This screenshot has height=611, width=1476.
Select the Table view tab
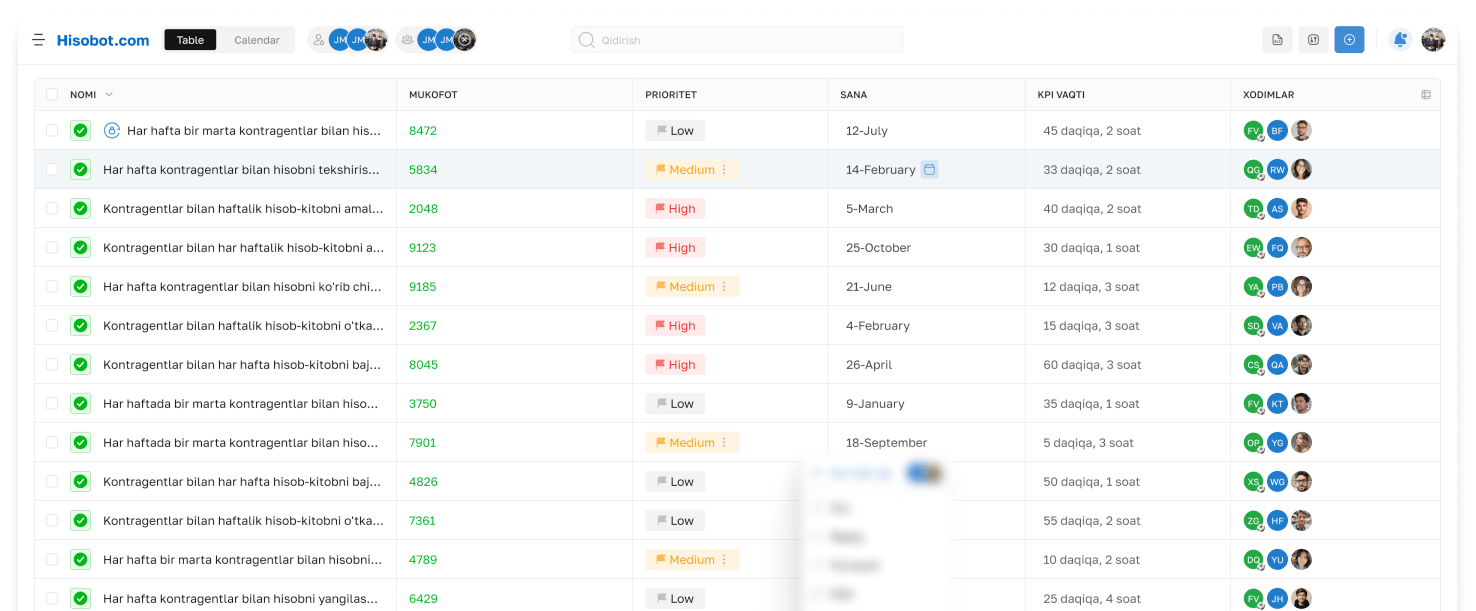tap(190, 40)
